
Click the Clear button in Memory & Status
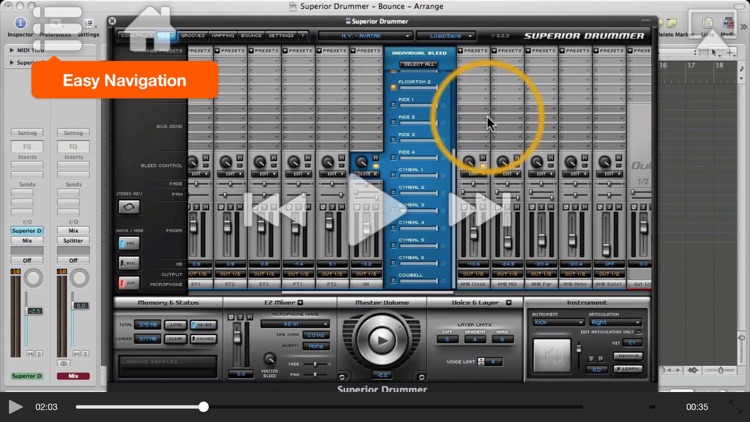[x=176, y=339]
